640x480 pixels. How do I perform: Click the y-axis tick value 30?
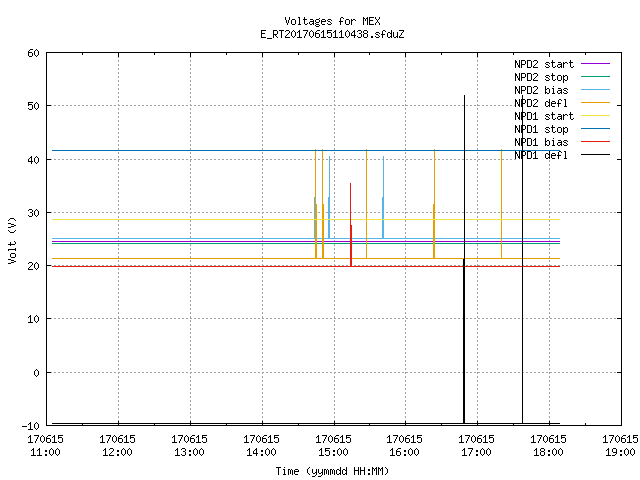[x=33, y=213]
